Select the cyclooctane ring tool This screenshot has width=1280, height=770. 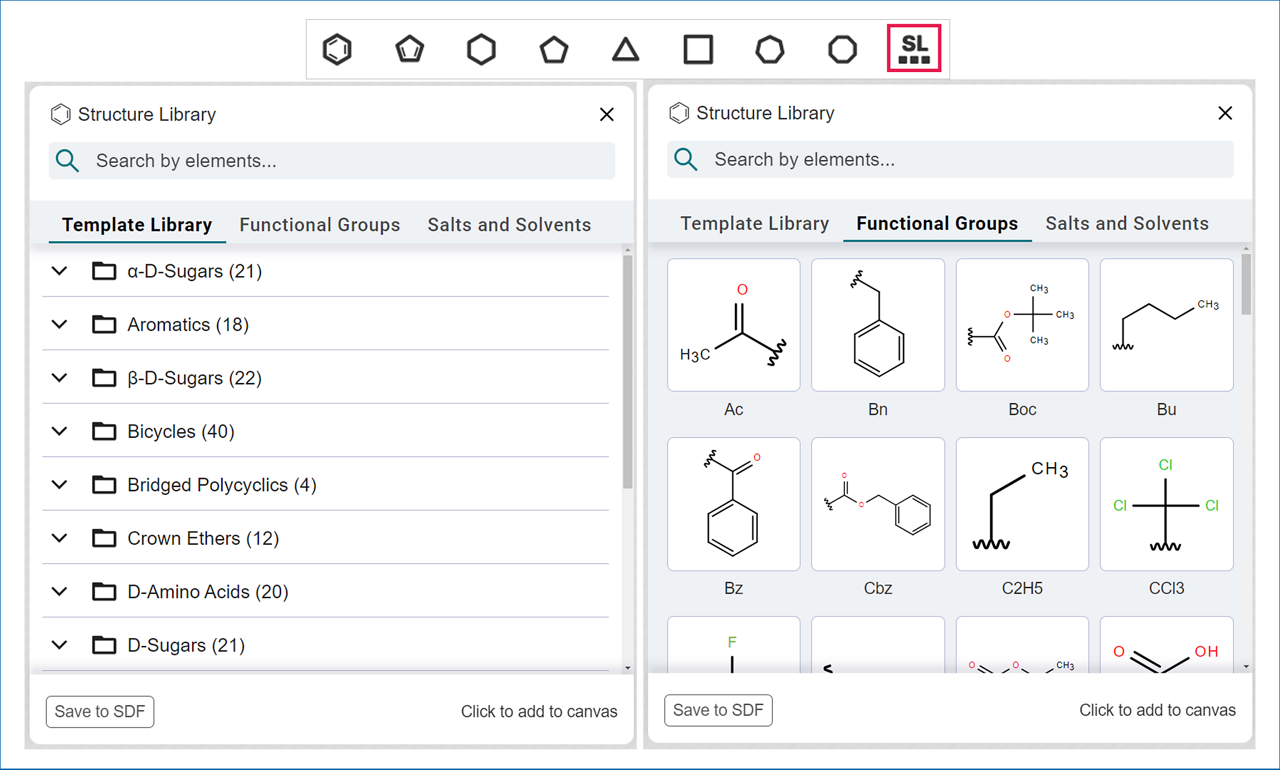pos(843,49)
